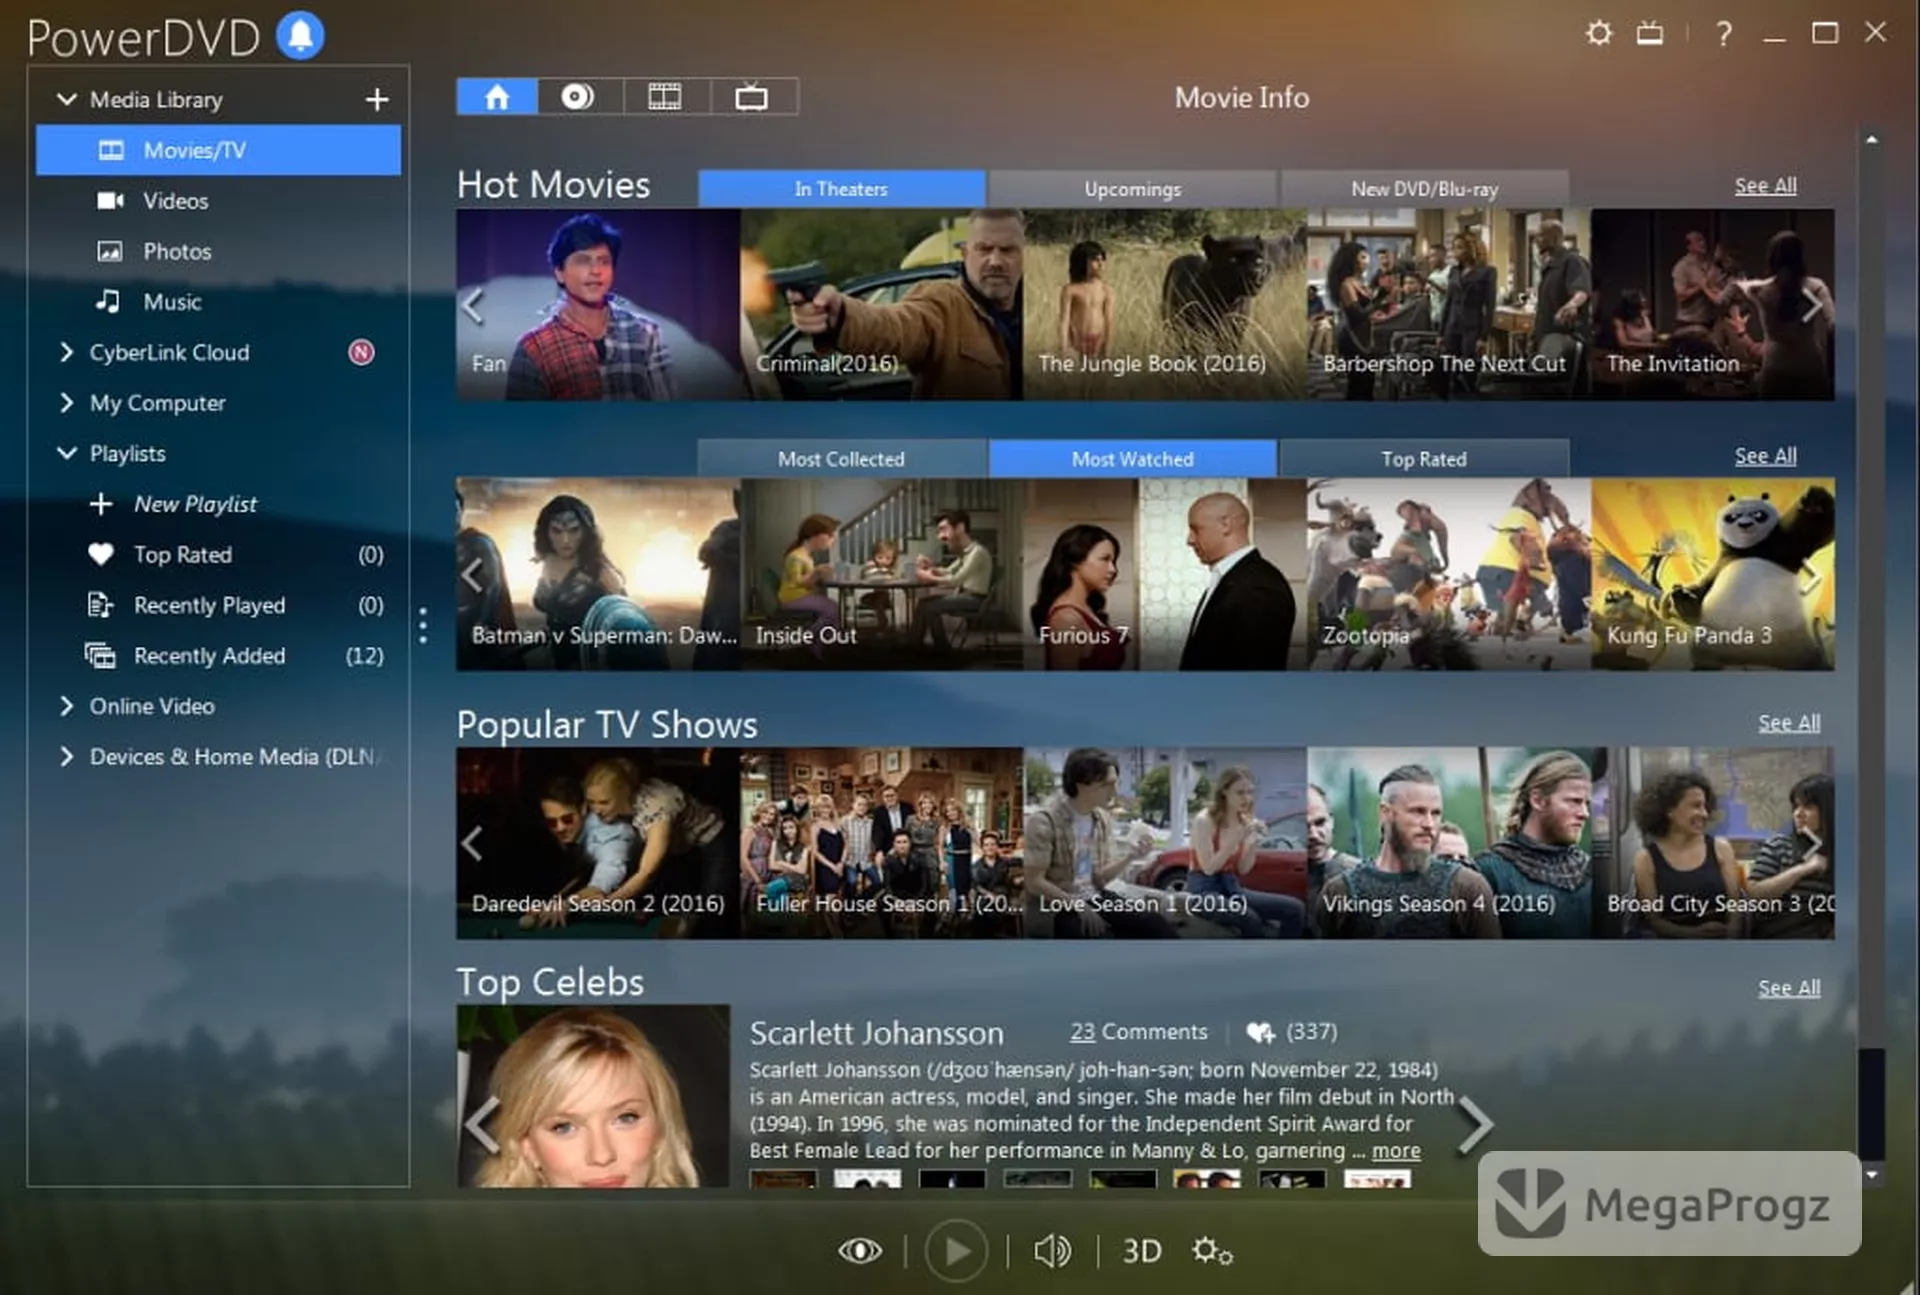Select the disc movie tab icon
The width and height of the screenshot is (1920, 1295).
[578, 97]
